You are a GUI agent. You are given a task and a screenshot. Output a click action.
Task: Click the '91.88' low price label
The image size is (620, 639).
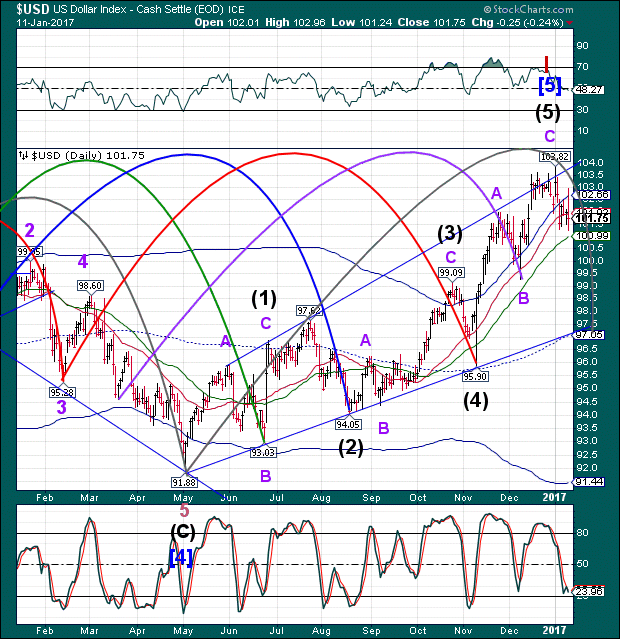click(184, 483)
